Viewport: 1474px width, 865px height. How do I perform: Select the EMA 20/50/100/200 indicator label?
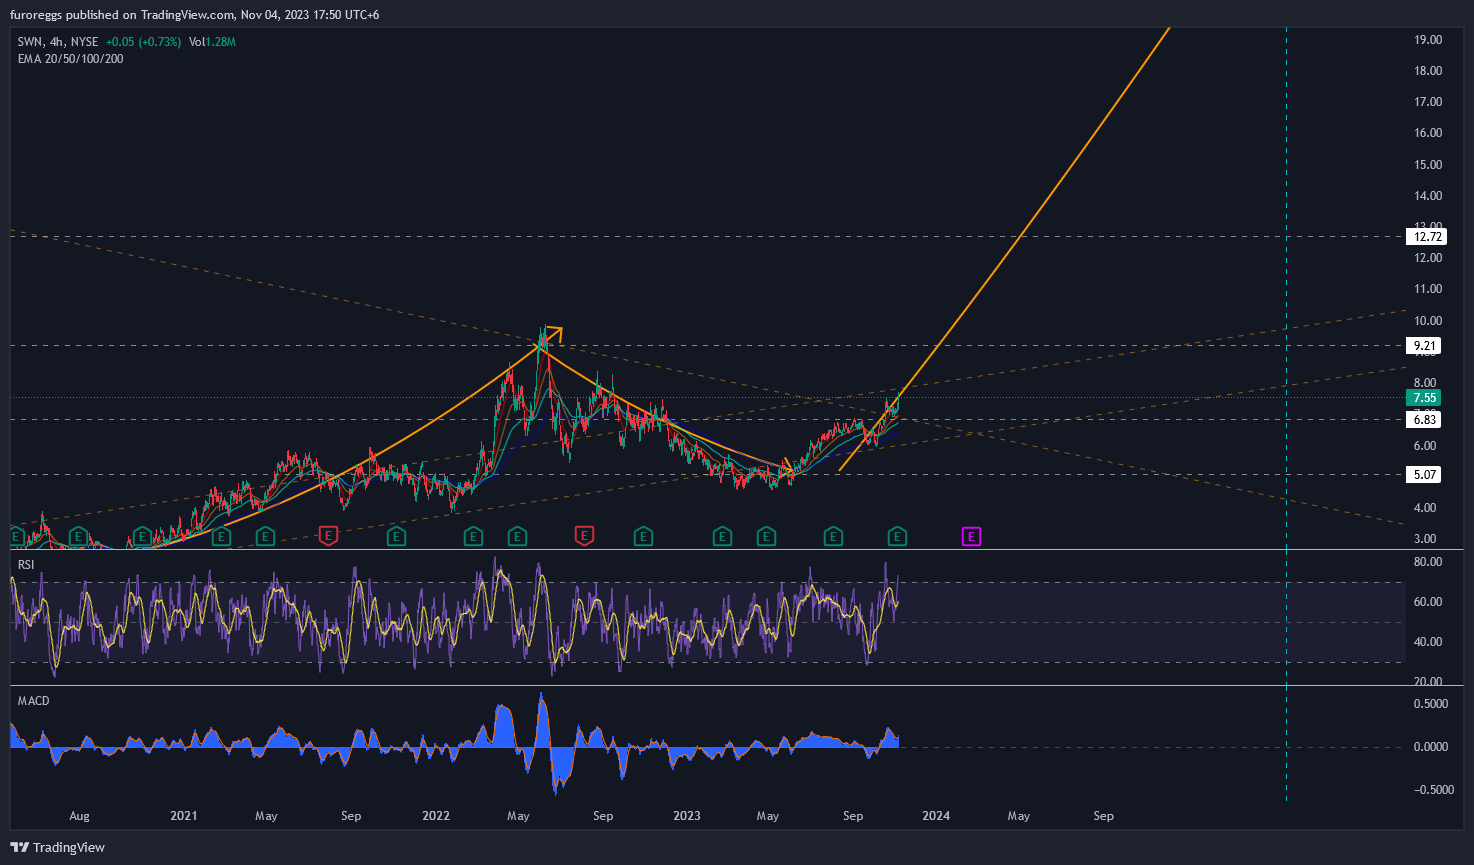(x=71, y=59)
